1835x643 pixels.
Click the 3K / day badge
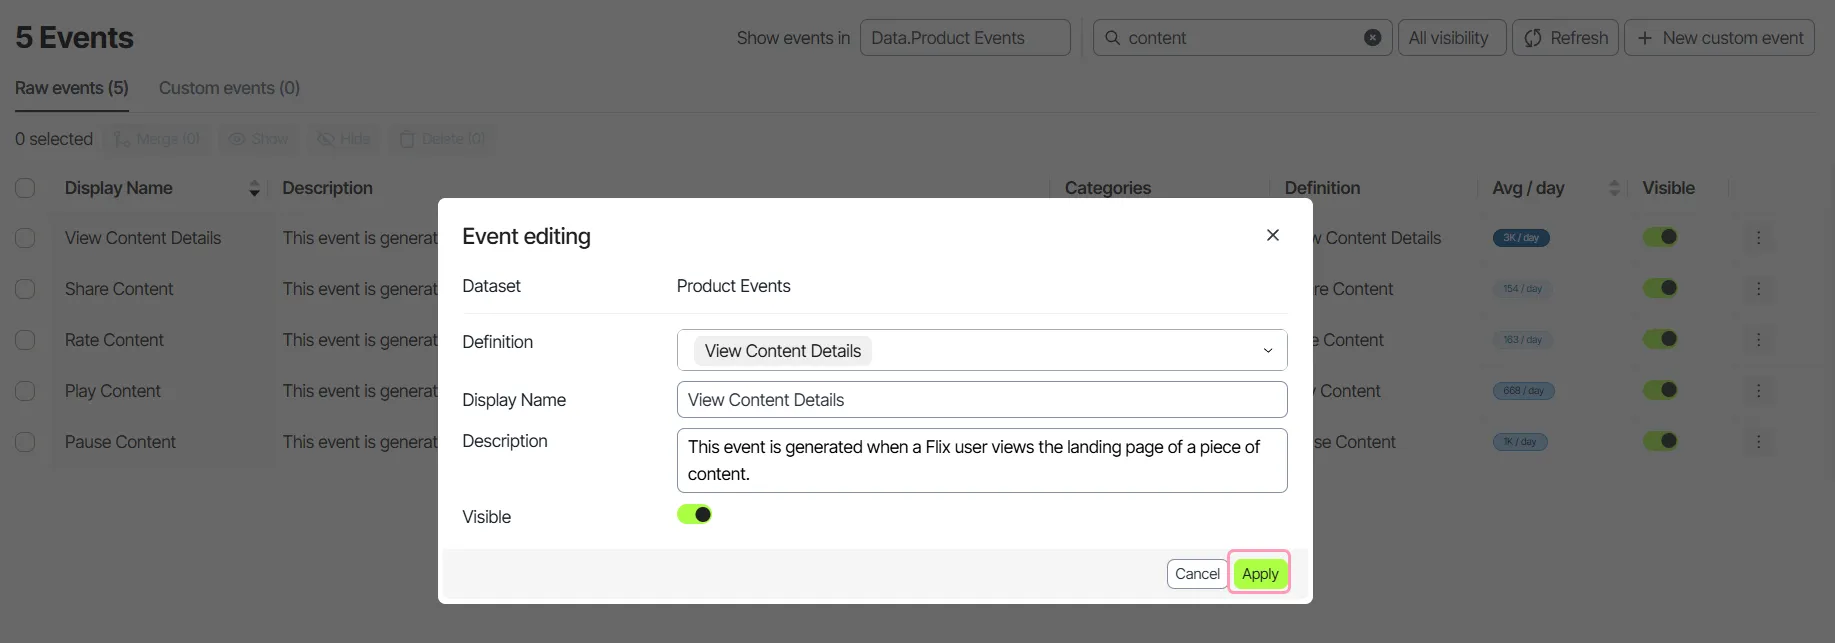pyautogui.click(x=1521, y=238)
